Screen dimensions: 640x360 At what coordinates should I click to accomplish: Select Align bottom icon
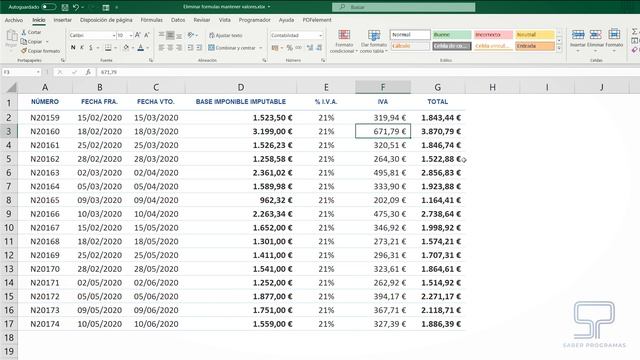pyautogui.click(x=179, y=36)
